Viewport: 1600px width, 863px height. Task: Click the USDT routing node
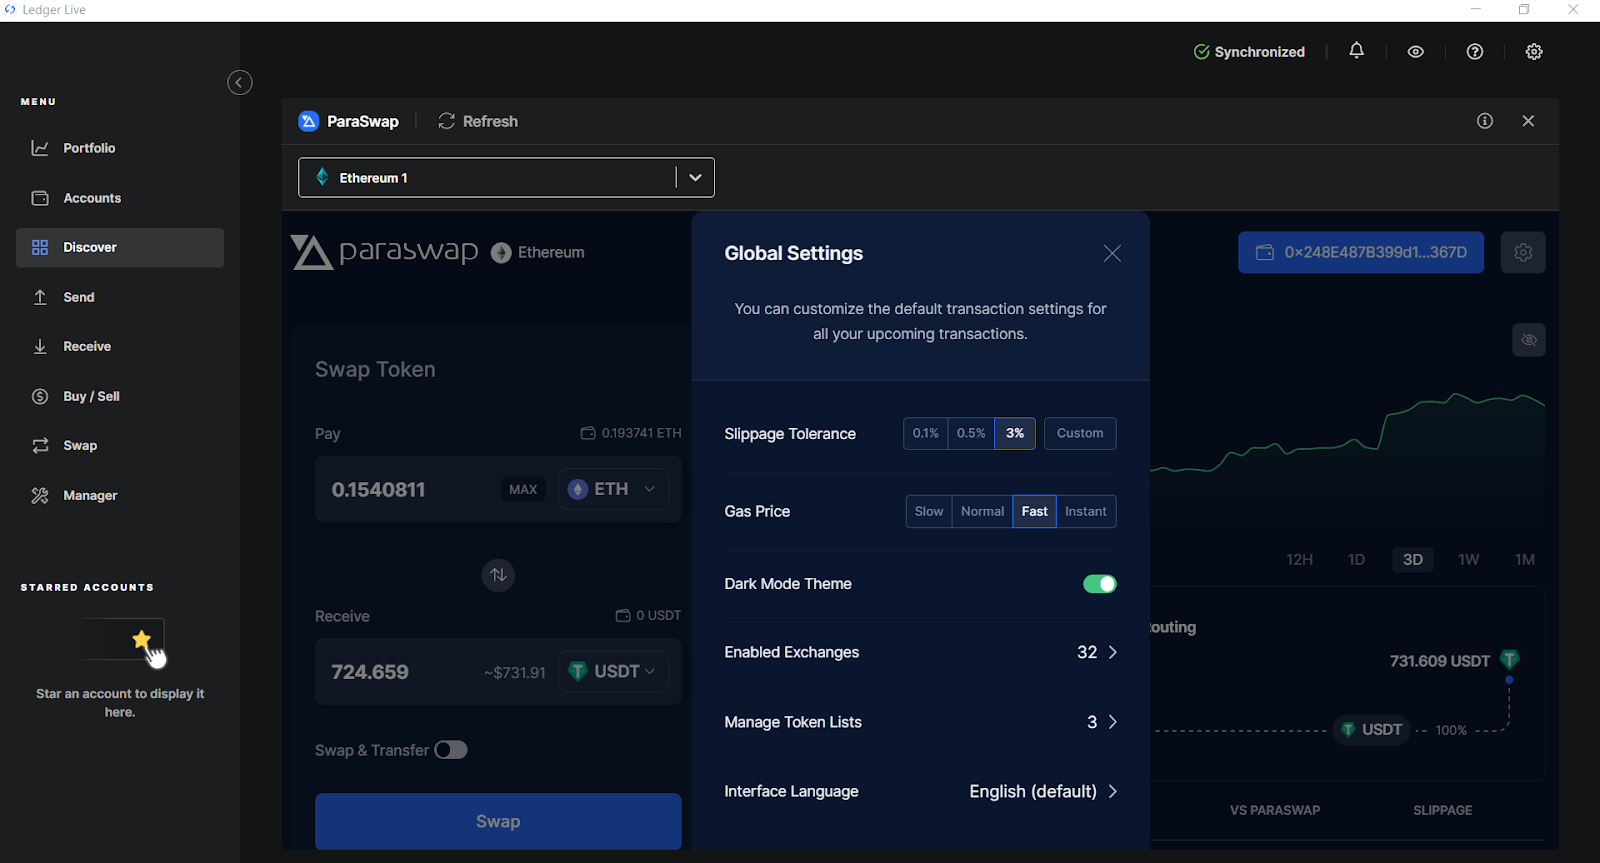[x=1372, y=730]
